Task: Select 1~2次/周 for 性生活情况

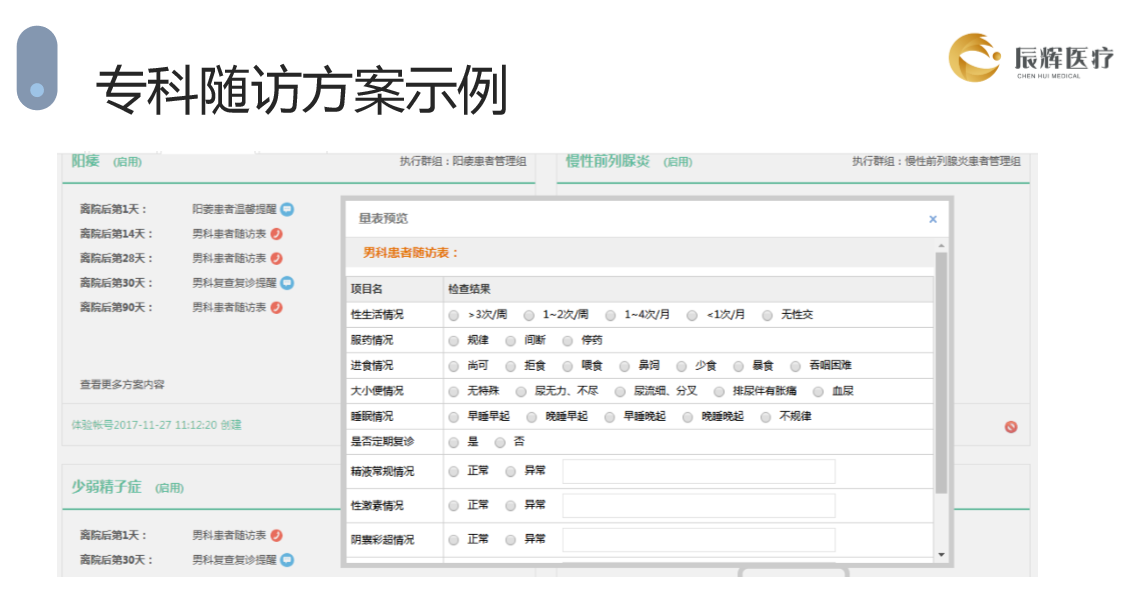Action: (x=529, y=315)
